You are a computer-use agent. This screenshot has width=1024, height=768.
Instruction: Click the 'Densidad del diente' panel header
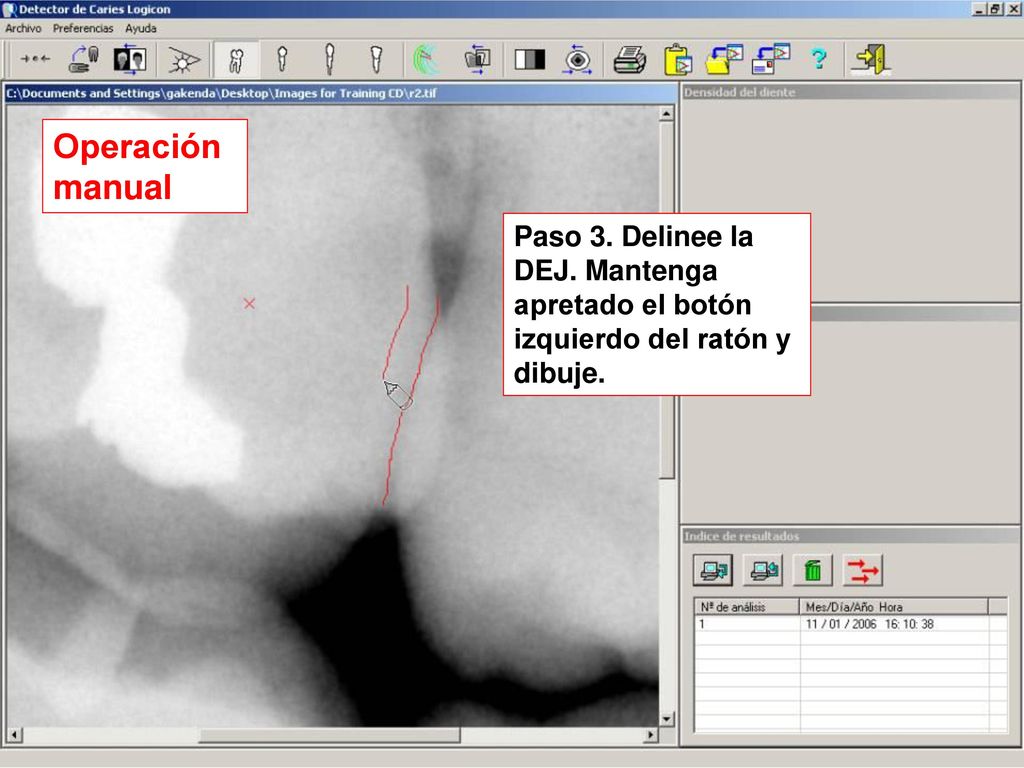coord(850,92)
